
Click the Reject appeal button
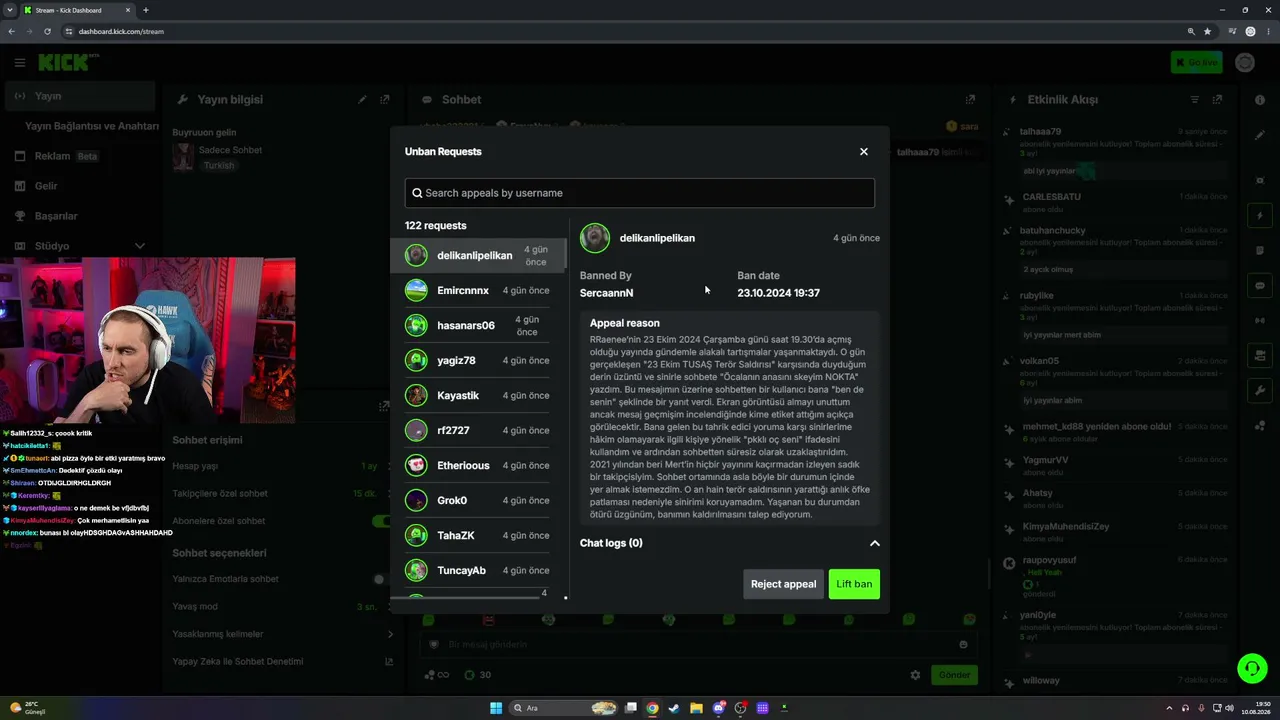click(783, 584)
